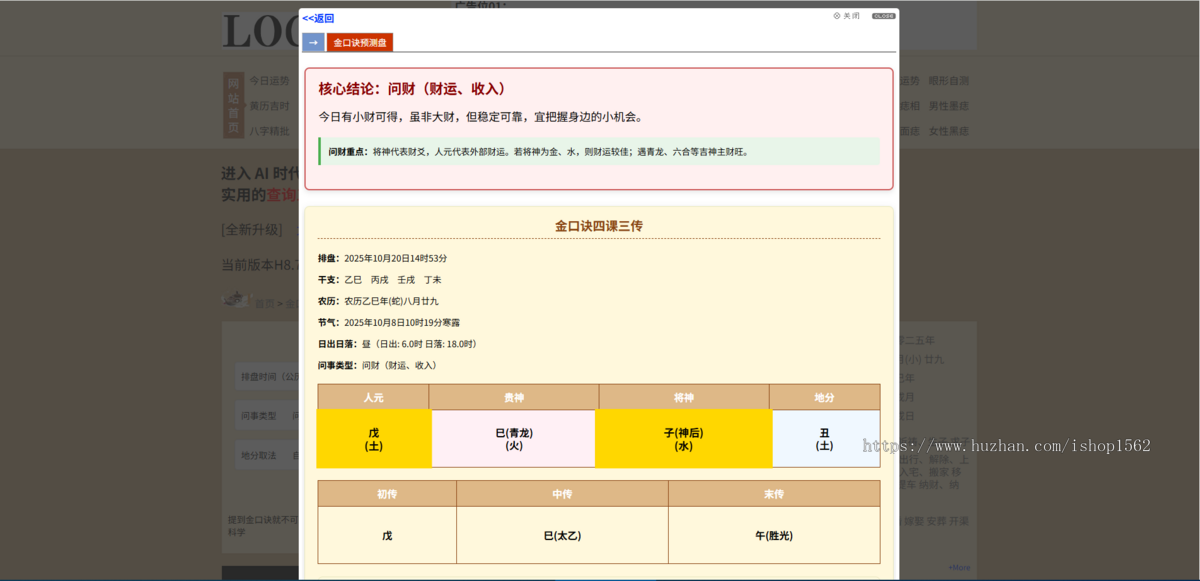Click 男性墨痣 link on background page
This screenshot has width=1200, height=581.
(x=948, y=106)
